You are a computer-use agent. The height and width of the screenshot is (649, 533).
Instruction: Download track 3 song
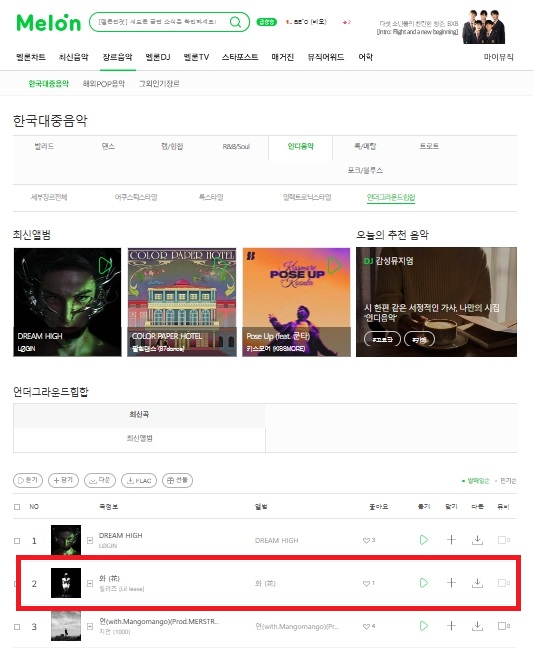[477, 626]
